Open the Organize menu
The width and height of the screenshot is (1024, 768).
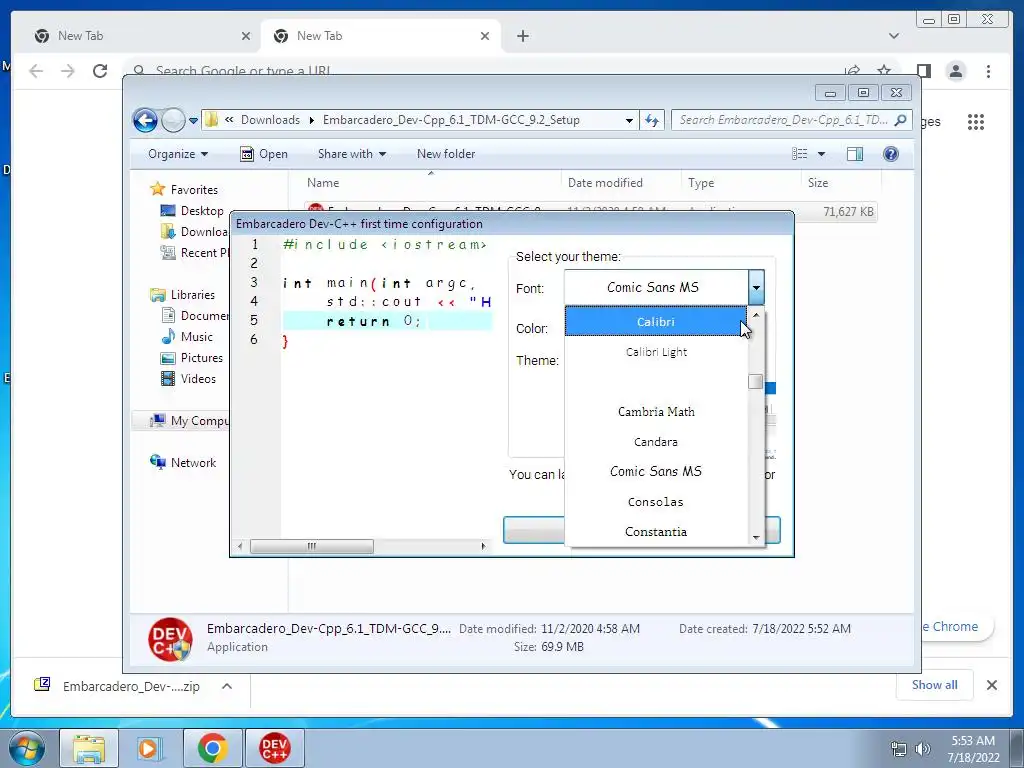(x=178, y=154)
